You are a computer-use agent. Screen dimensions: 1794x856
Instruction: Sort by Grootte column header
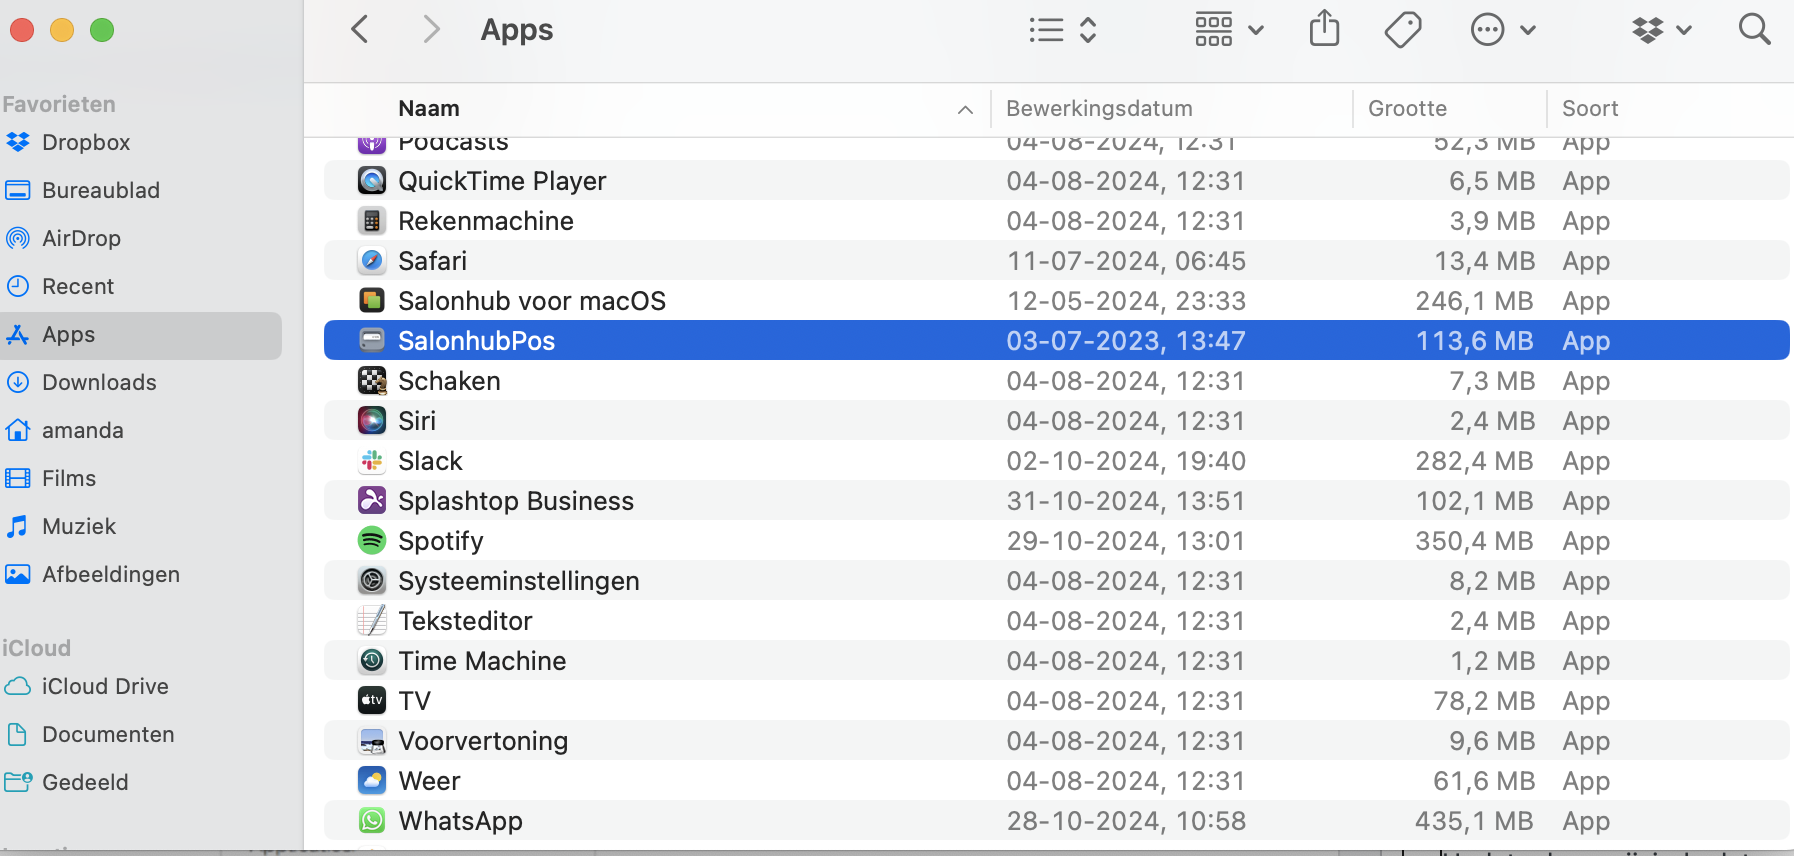point(1407,108)
